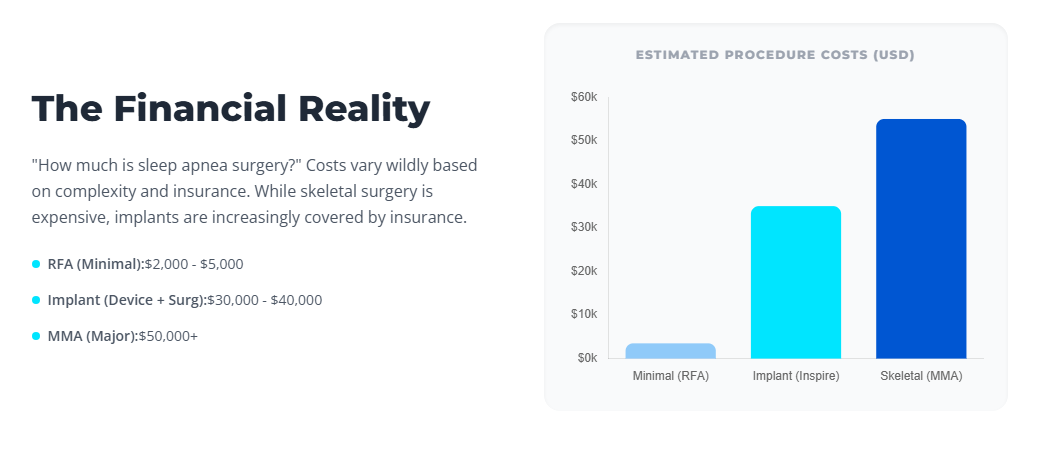The width and height of the screenshot is (1048, 449).
Task: Click the Skeletal (MMA) axis label
Action: tap(921, 376)
